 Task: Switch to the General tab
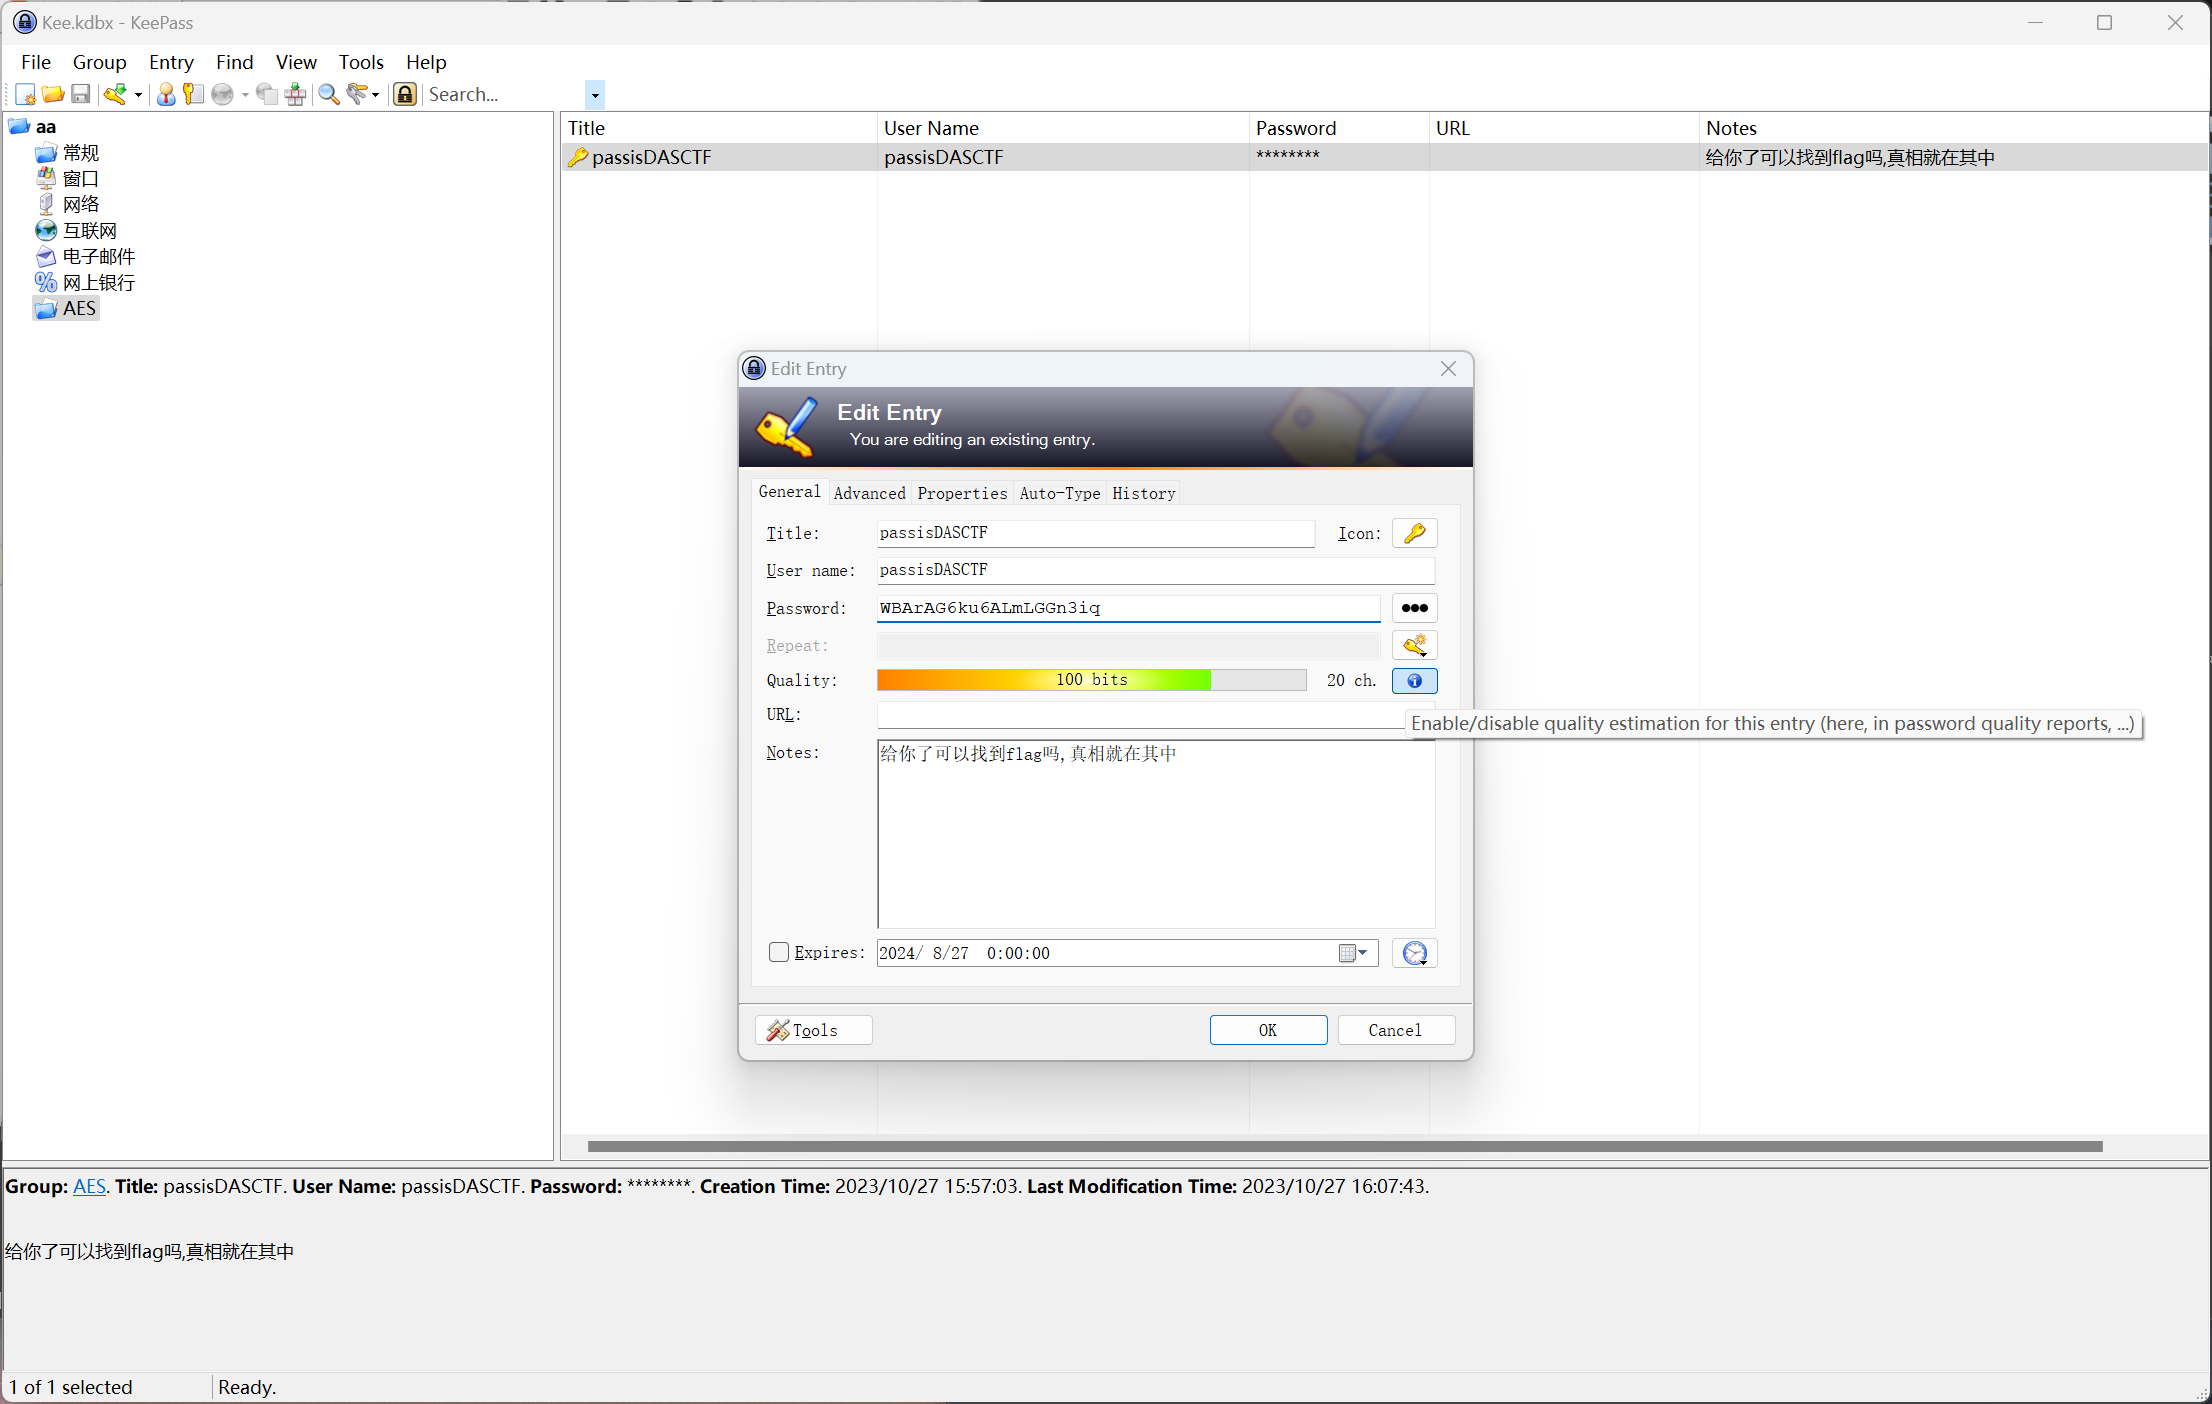[789, 492]
